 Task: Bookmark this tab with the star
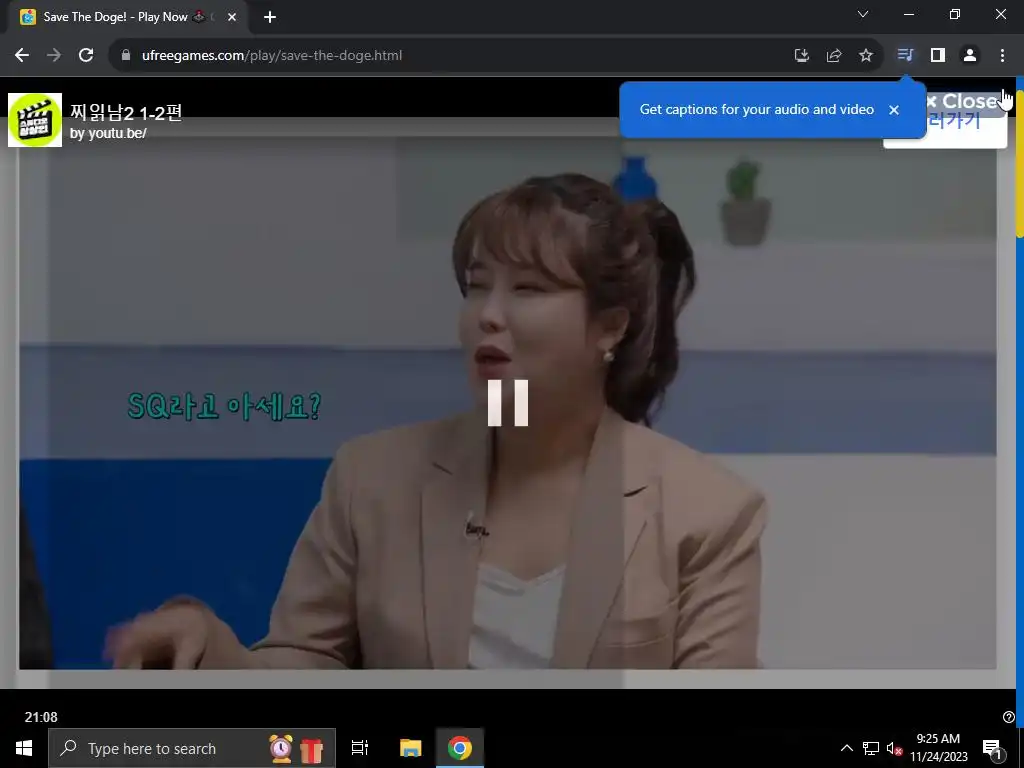866,56
